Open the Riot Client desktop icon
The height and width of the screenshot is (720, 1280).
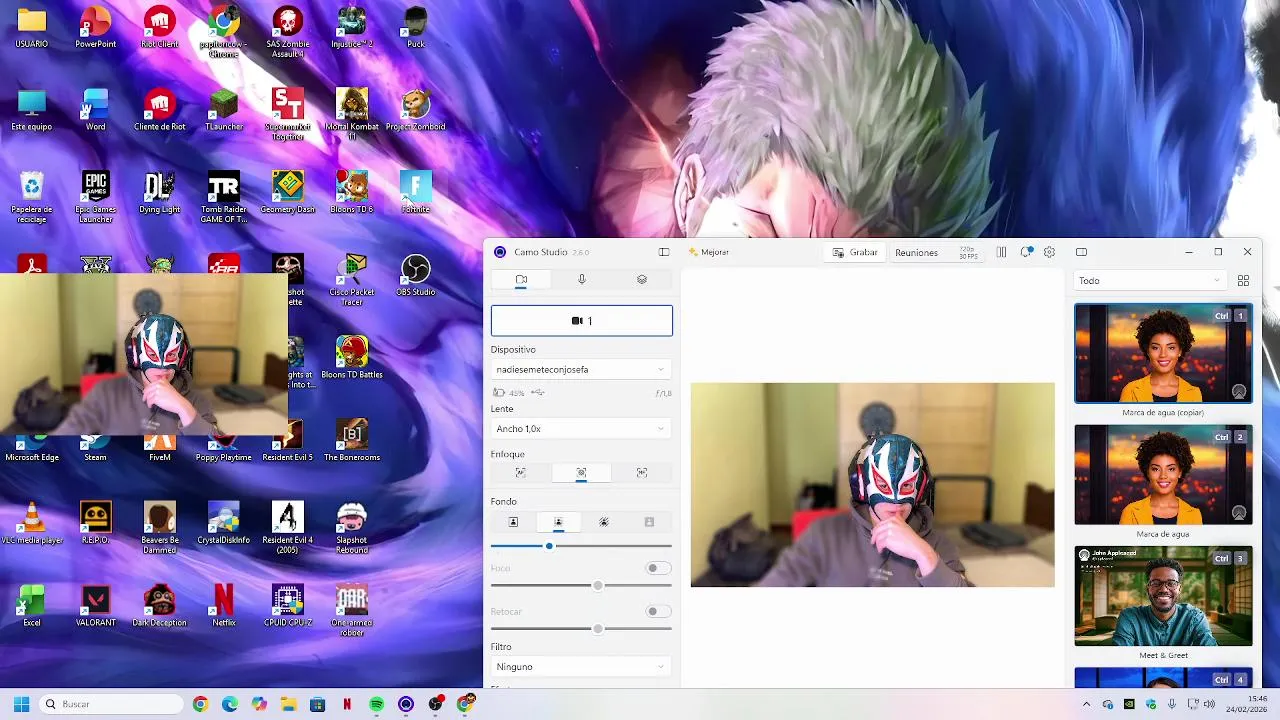[159, 27]
